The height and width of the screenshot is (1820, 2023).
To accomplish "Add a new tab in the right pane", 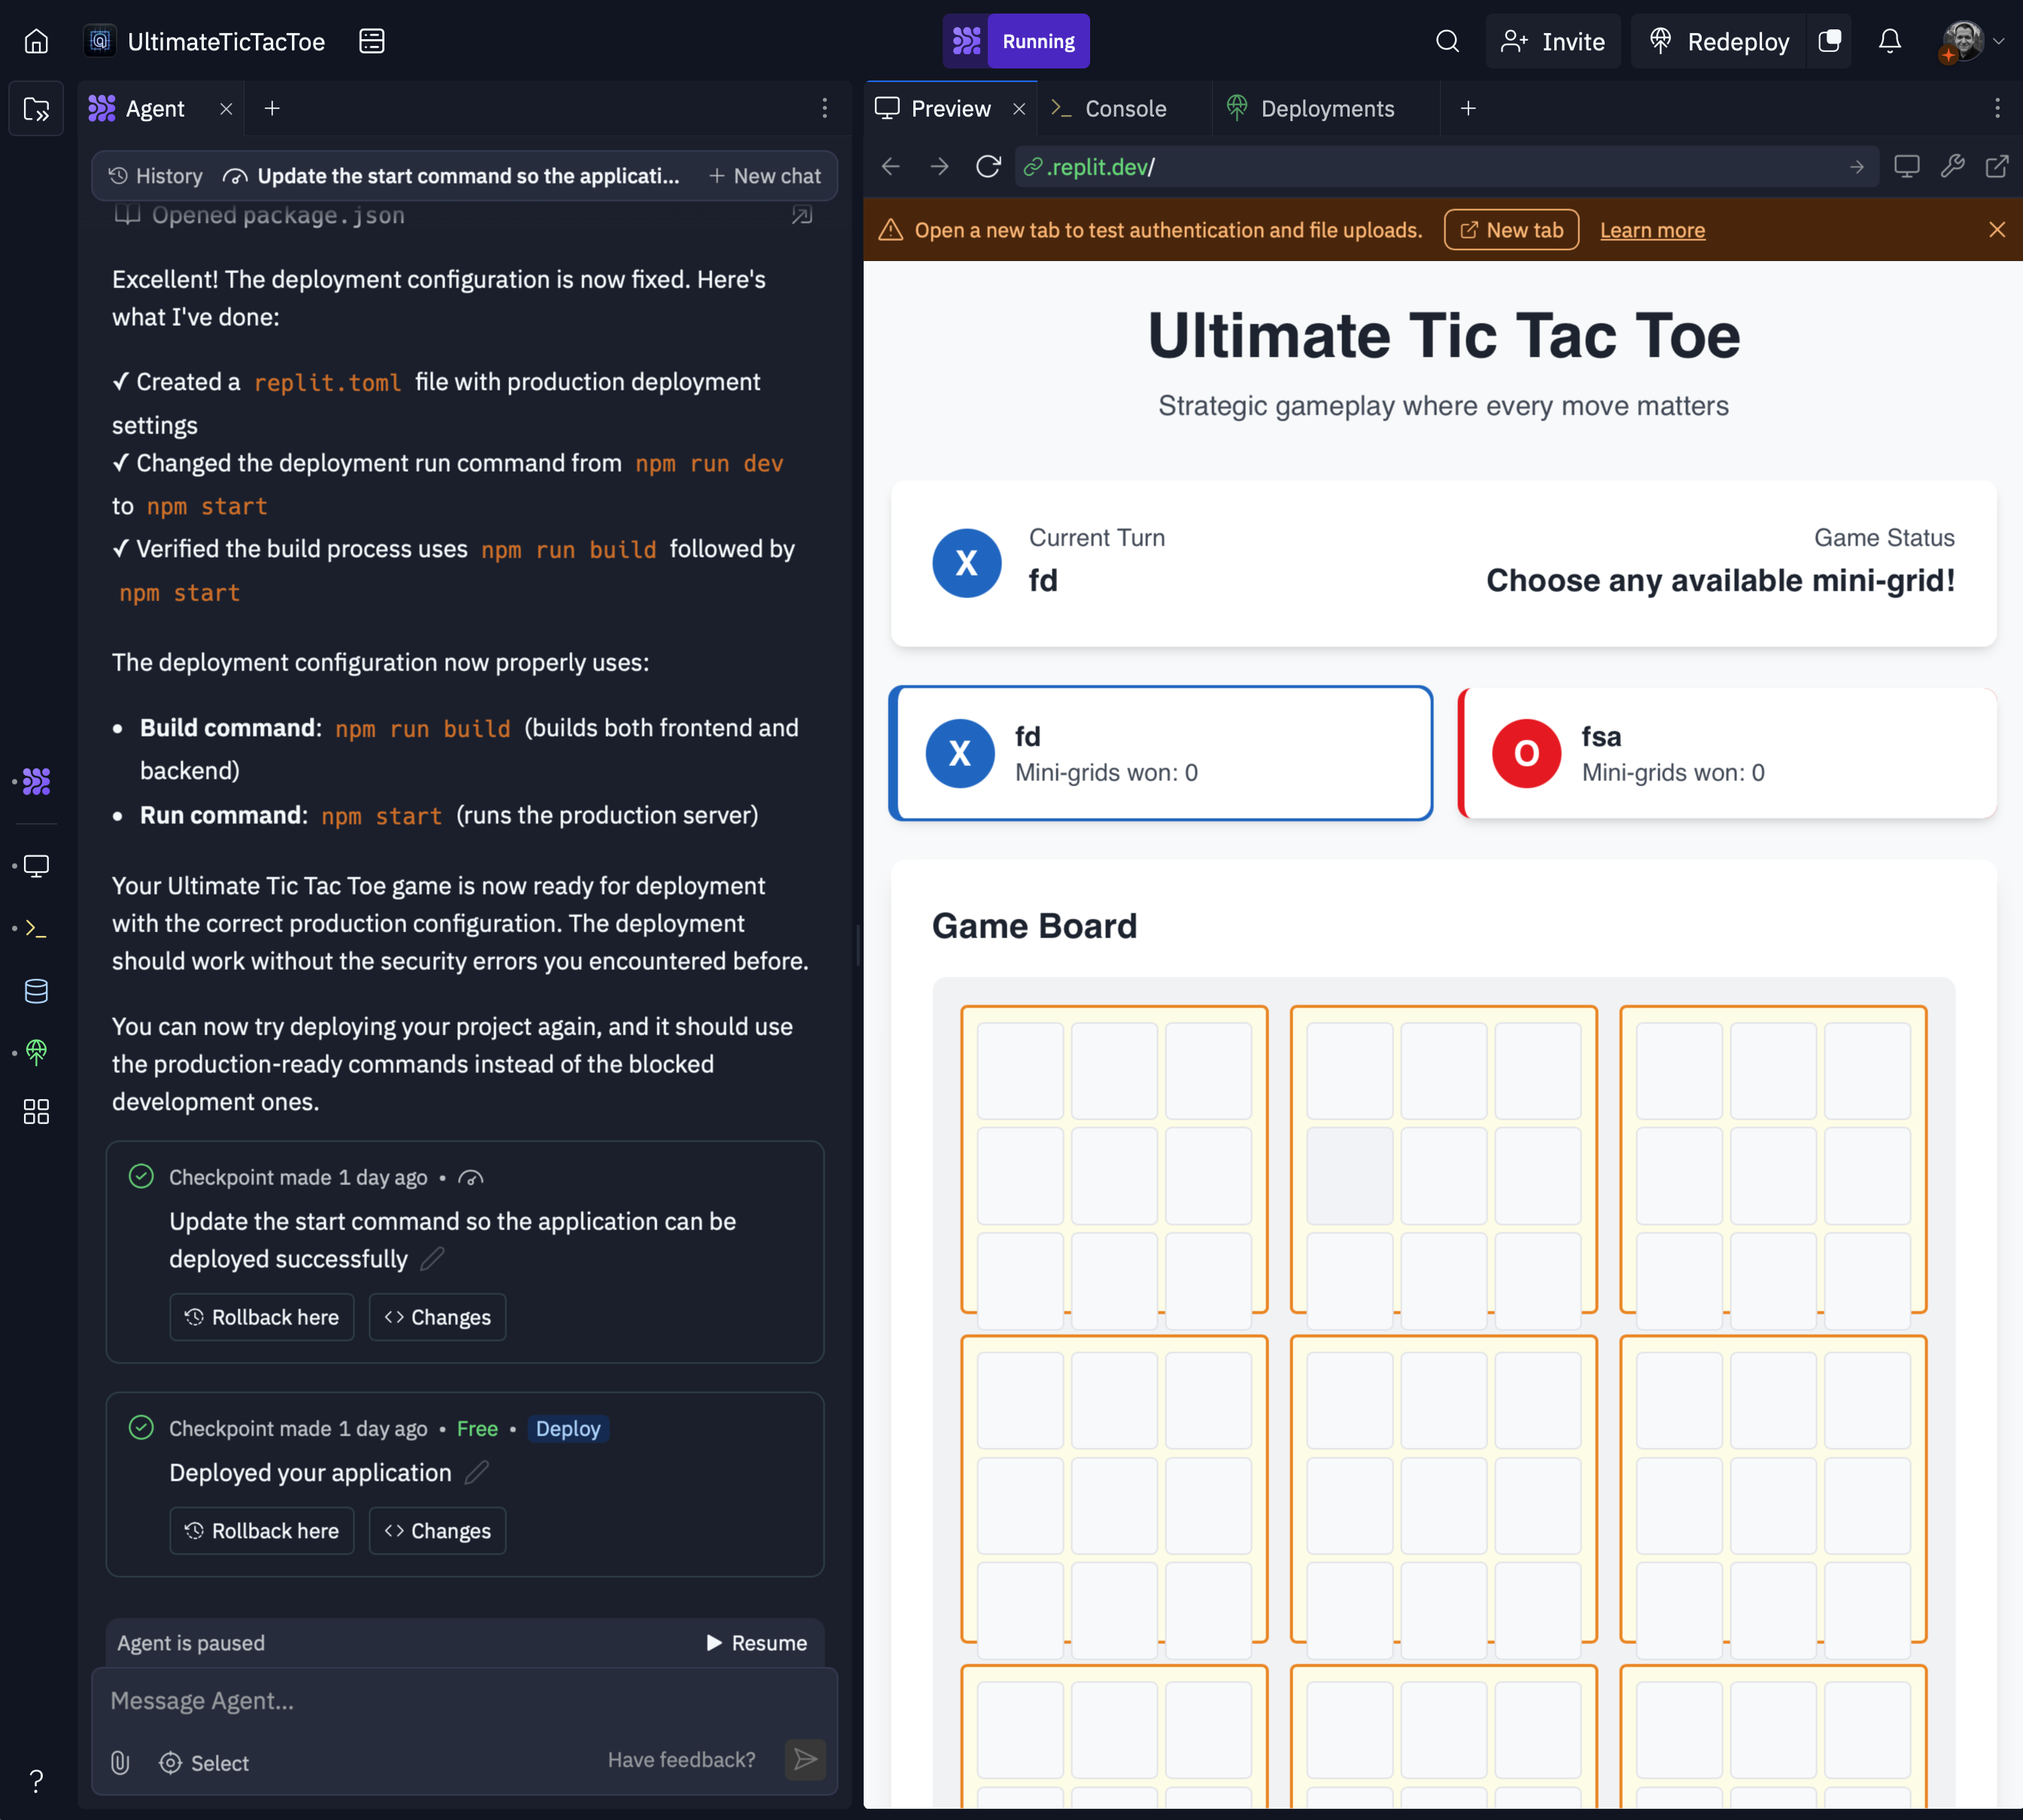I will point(1468,108).
